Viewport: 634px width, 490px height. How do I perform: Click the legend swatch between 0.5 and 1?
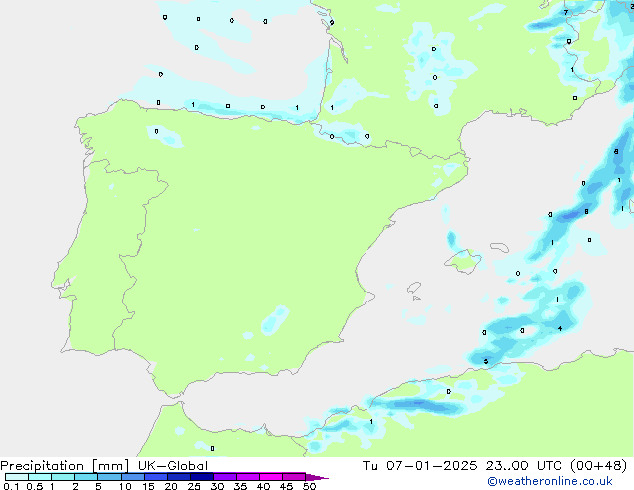tap(40, 477)
